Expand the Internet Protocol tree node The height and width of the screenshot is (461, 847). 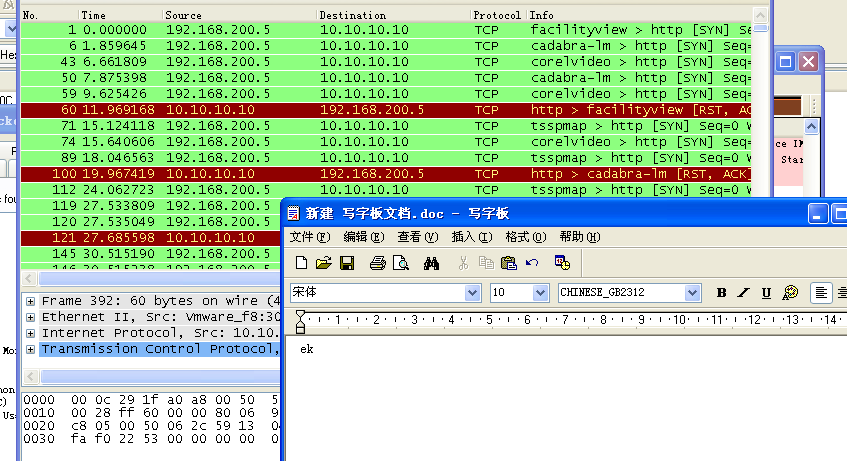[31, 333]
